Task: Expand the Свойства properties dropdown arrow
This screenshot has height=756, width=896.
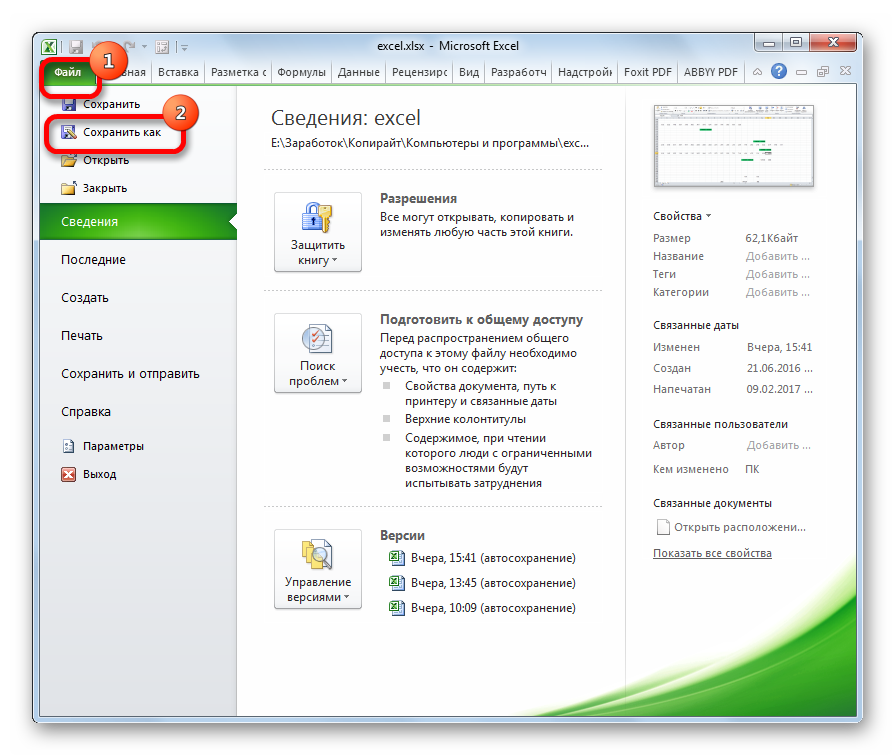Action: (x=709, y=216)
